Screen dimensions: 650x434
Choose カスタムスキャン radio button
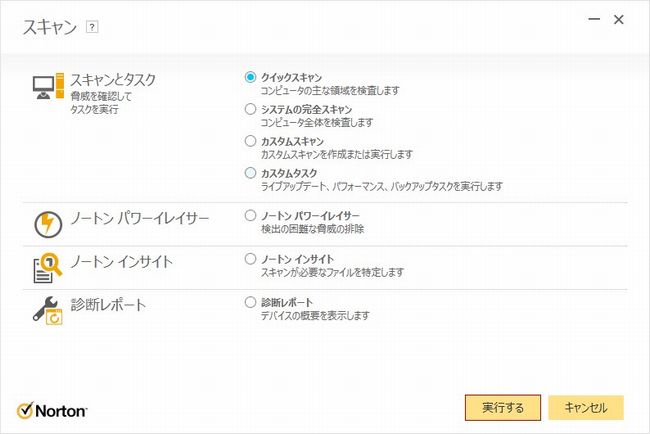click(x=250, y=141)
